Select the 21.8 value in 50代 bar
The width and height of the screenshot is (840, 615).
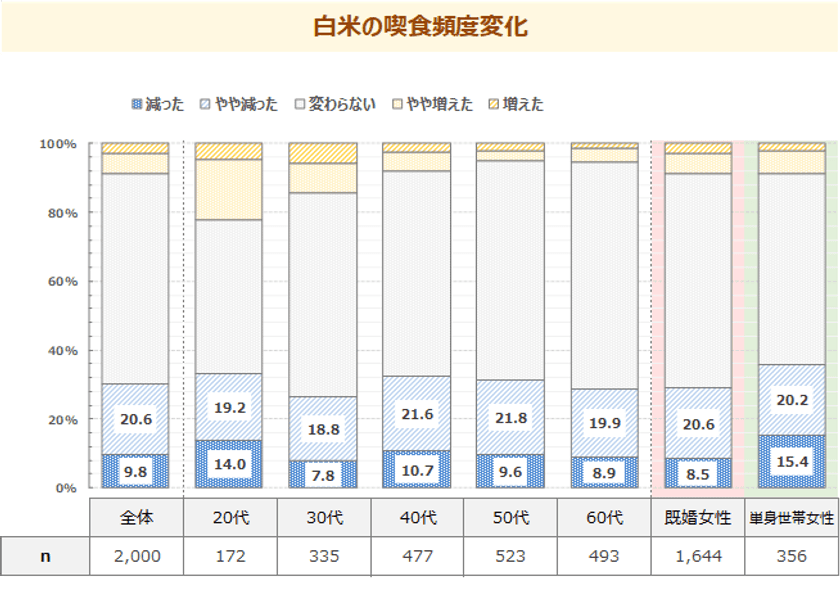511,418
